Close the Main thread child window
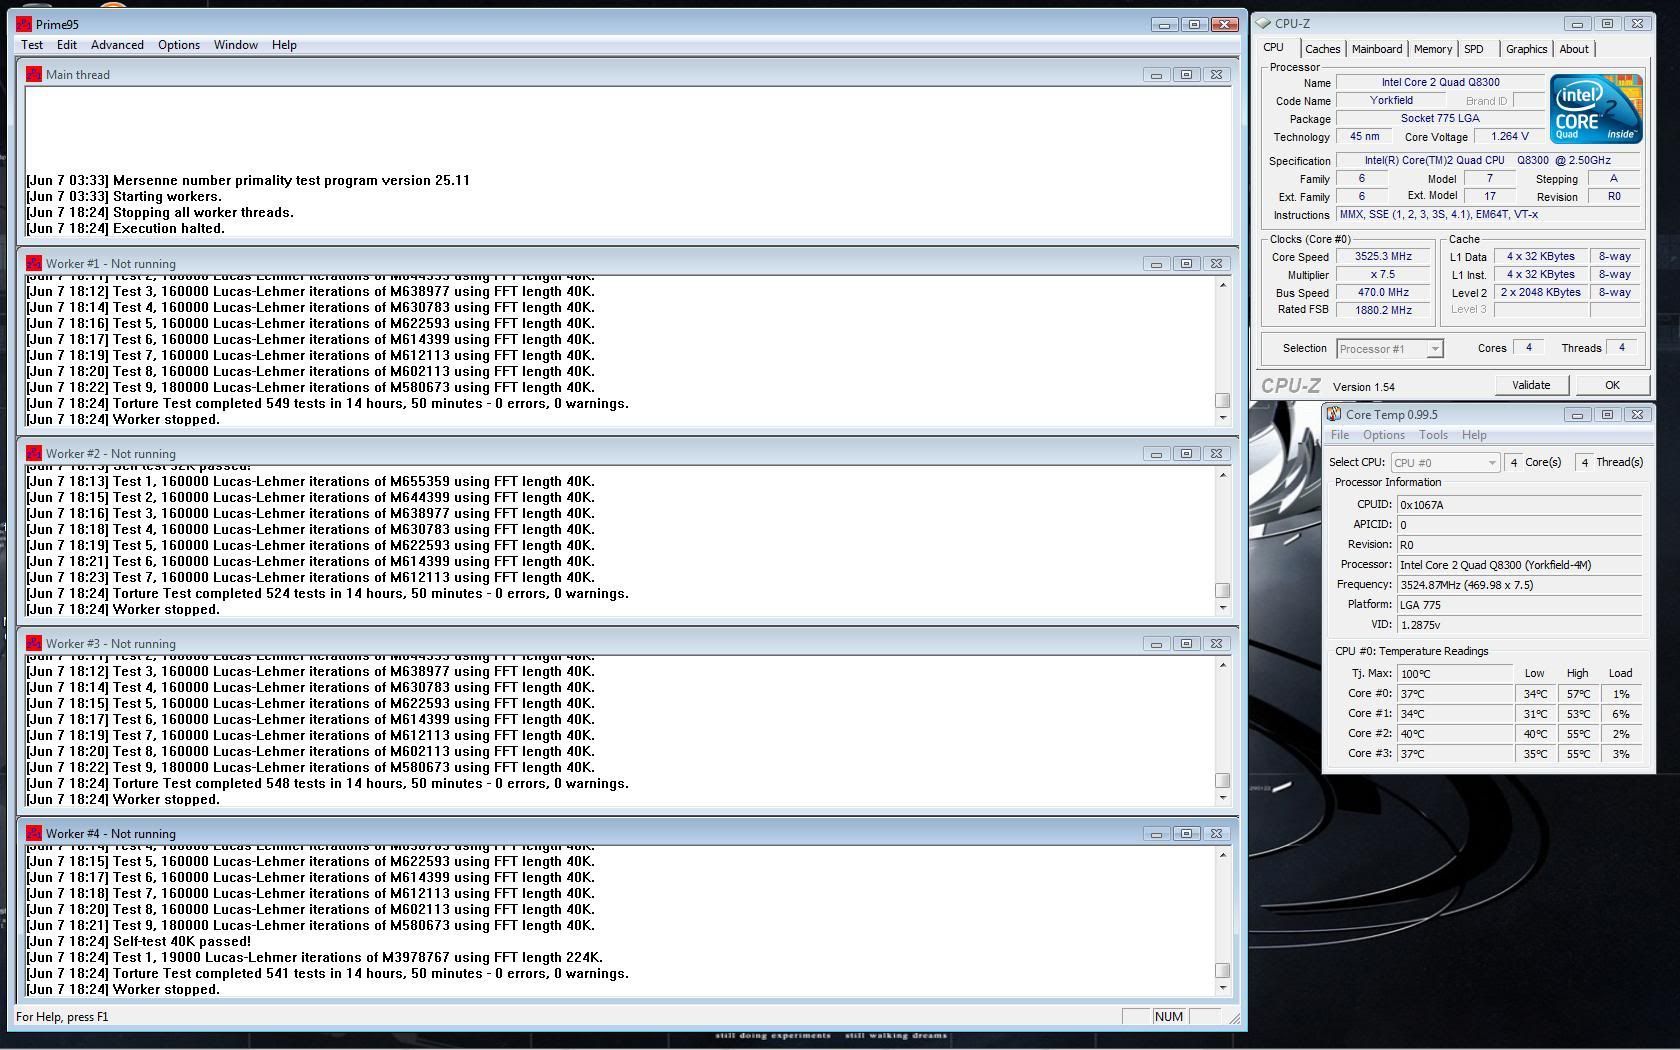1680x1050 pixels. (x=1216, y=75)
